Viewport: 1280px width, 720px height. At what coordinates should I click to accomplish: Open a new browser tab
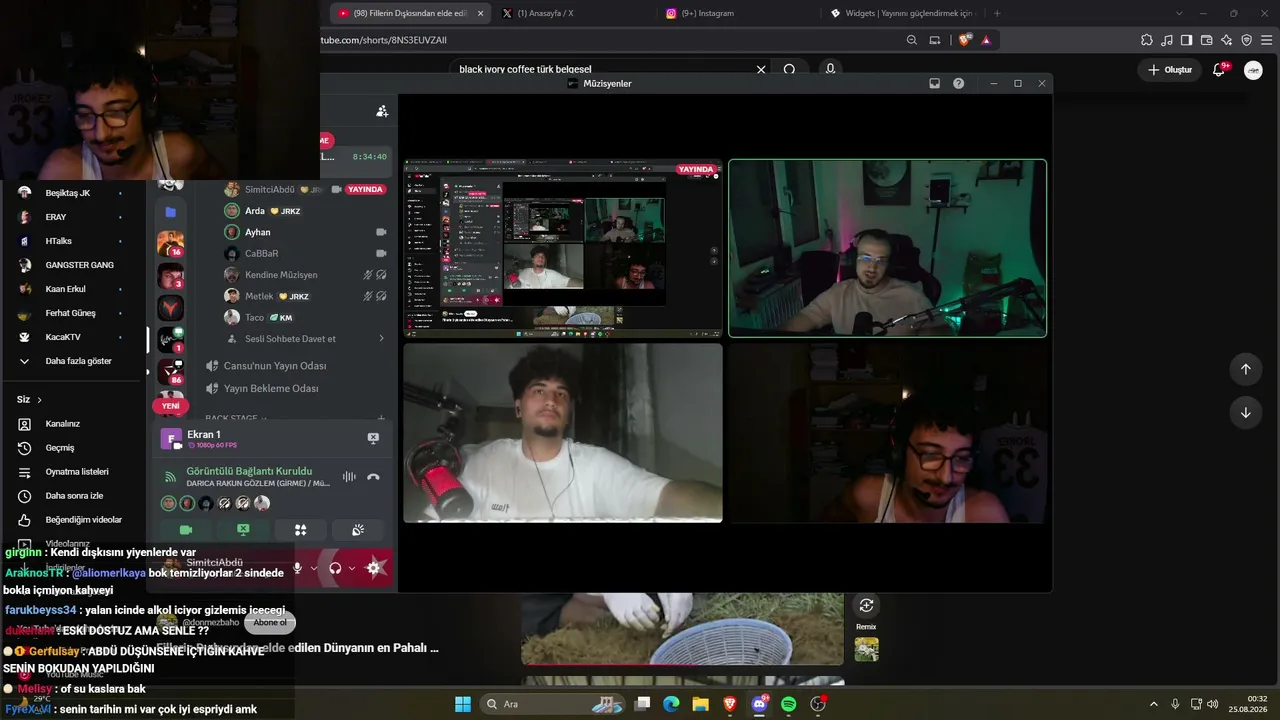point(997,13)
